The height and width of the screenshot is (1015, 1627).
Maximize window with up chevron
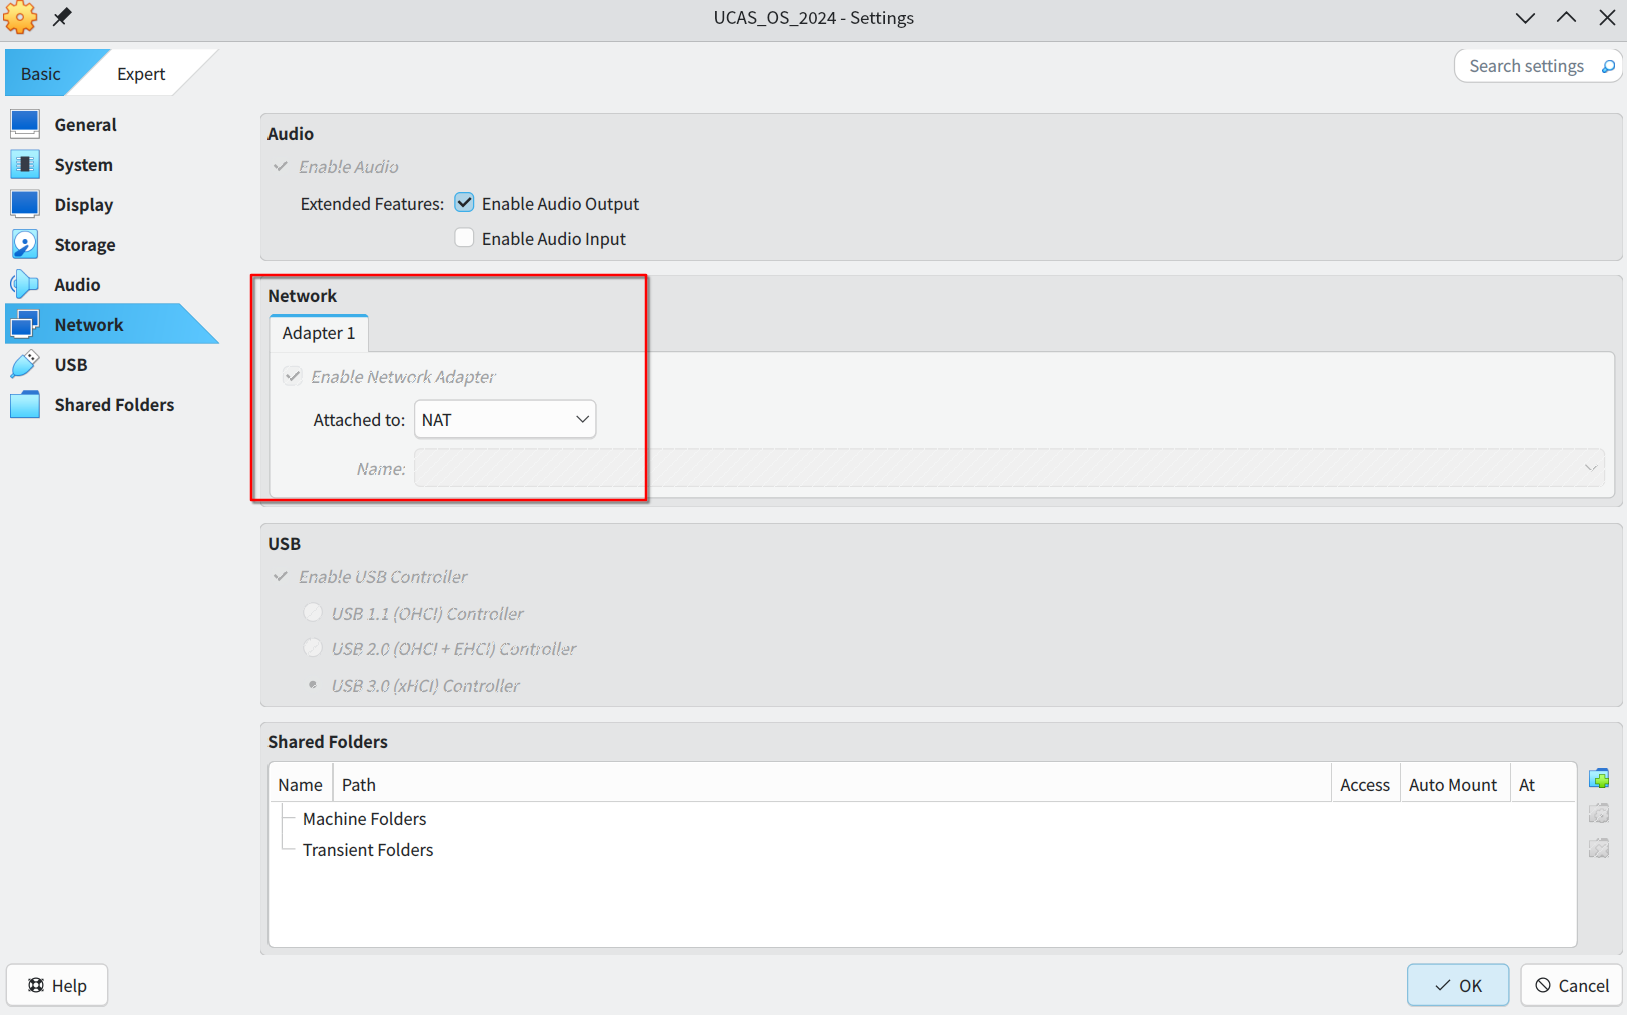click(x=1566, y=17)
